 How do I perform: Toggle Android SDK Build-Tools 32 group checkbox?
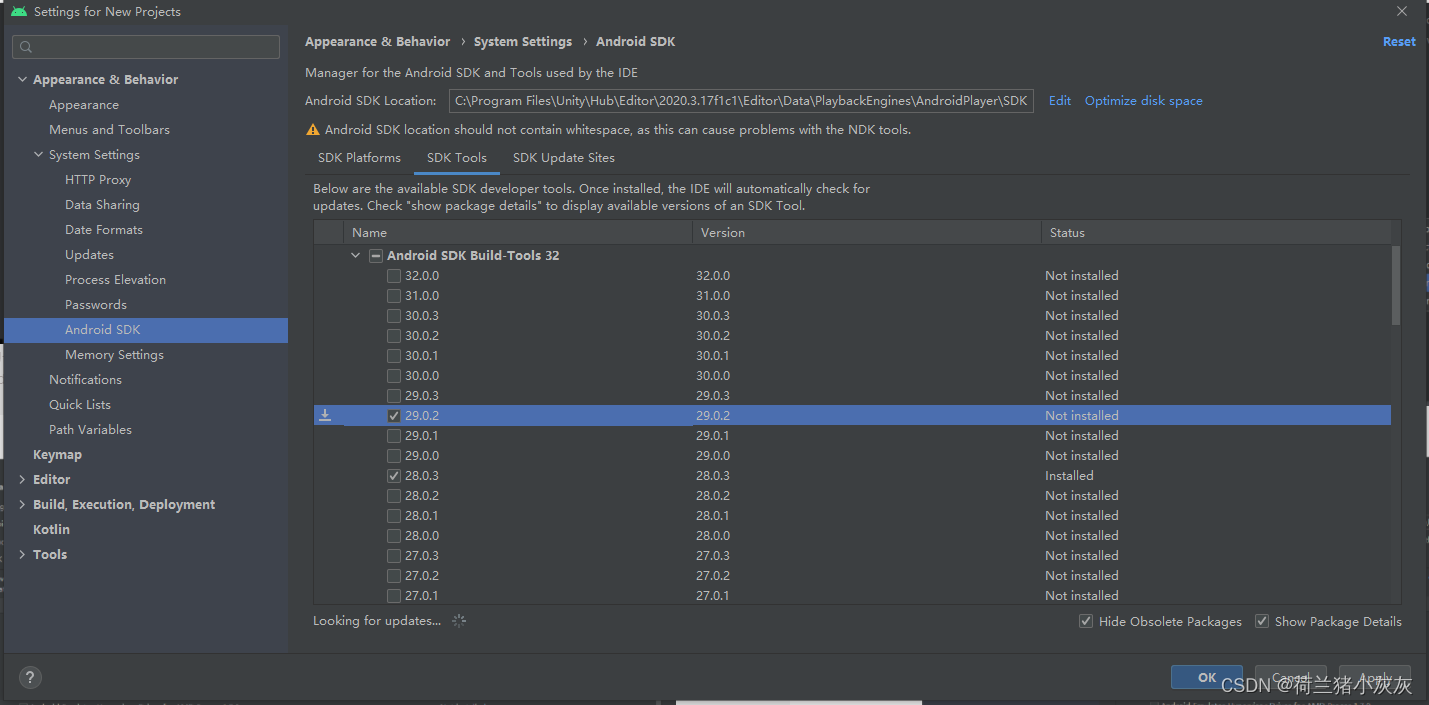376,256
